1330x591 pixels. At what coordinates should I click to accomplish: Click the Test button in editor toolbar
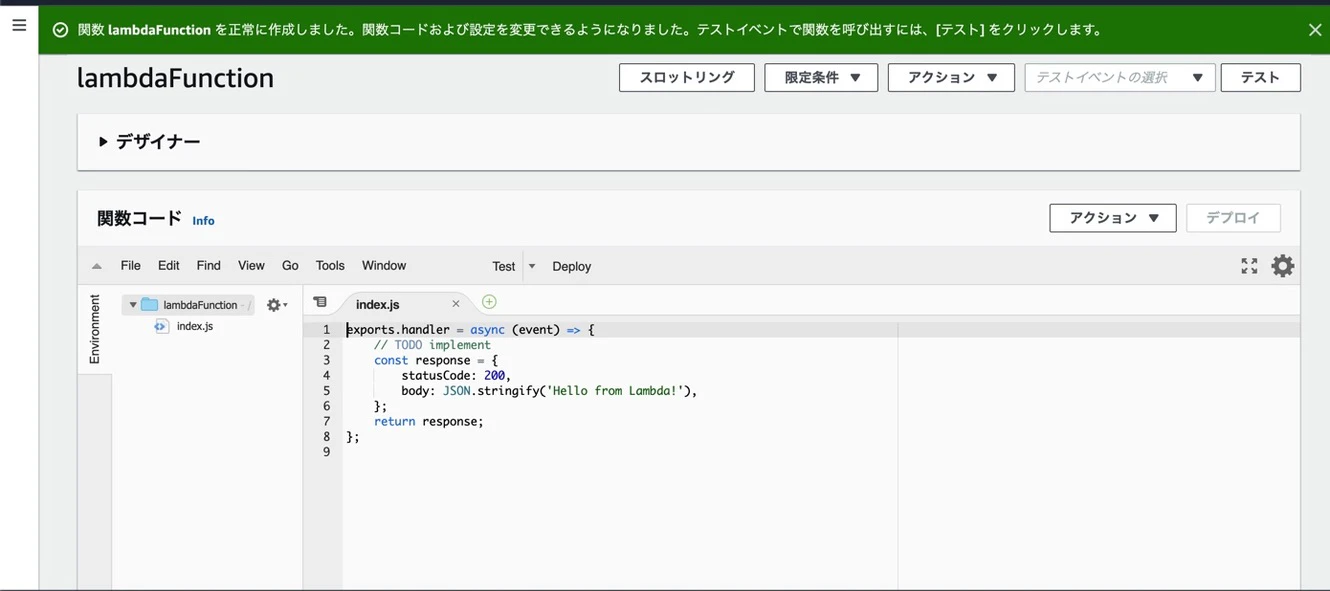pos(504,267)
